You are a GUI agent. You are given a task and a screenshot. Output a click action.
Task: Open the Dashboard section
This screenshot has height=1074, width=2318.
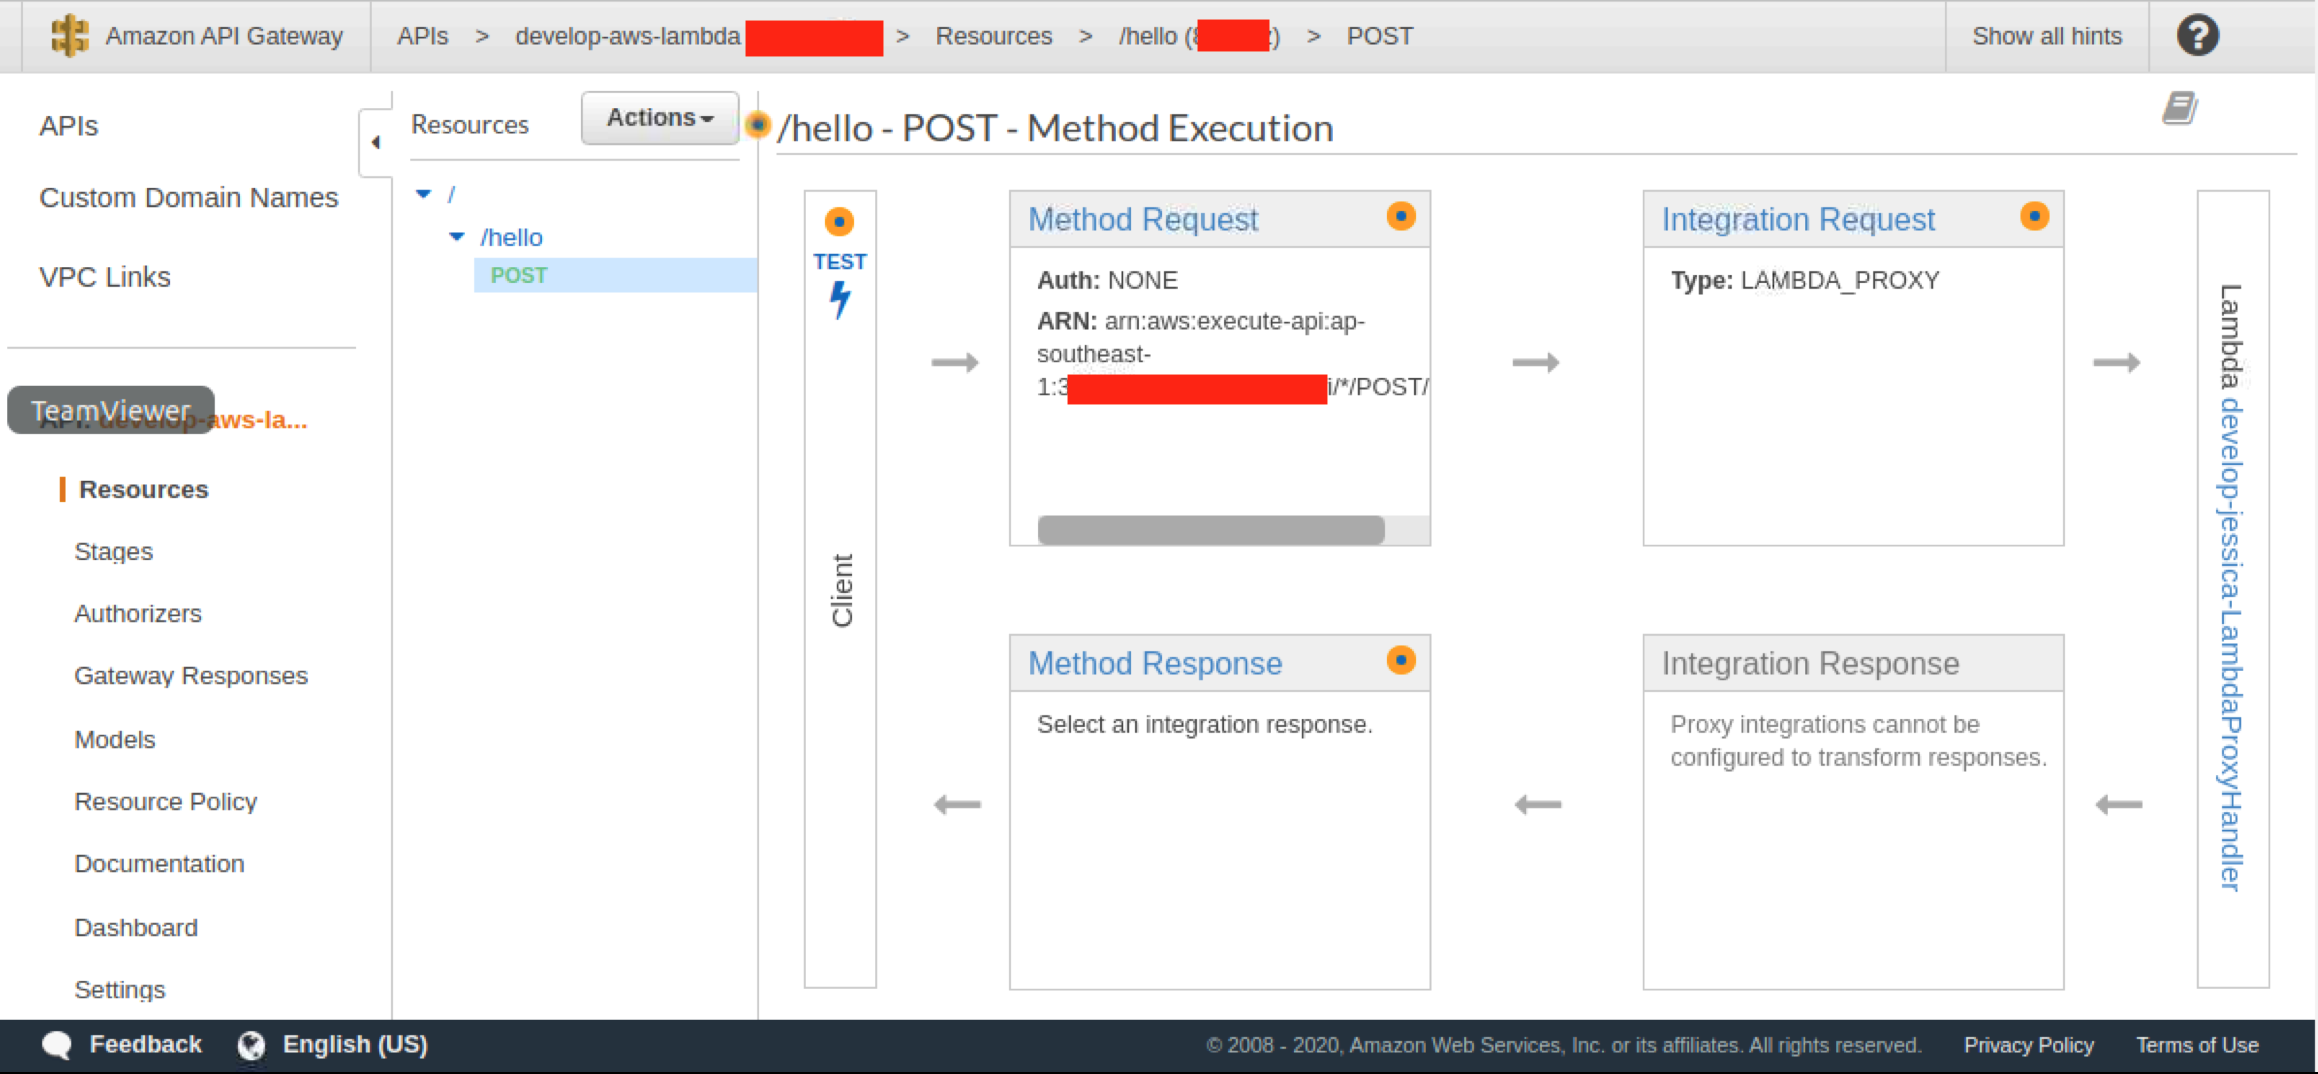click(136, 927)
